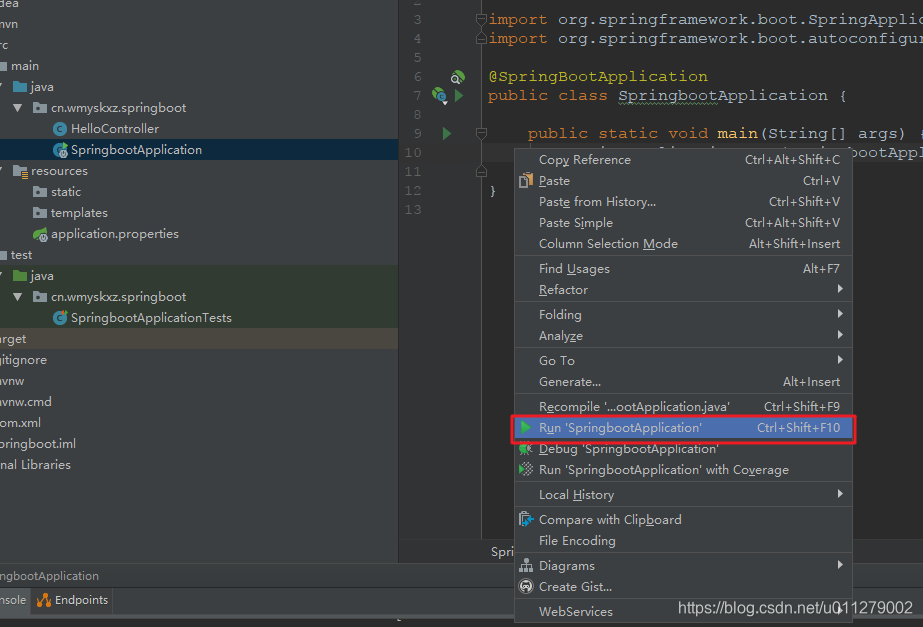The height and width of the screenshot is (627, 923).
Task: Click the @SpringBootApplication annotation in editor
Action: click(598, 77)
